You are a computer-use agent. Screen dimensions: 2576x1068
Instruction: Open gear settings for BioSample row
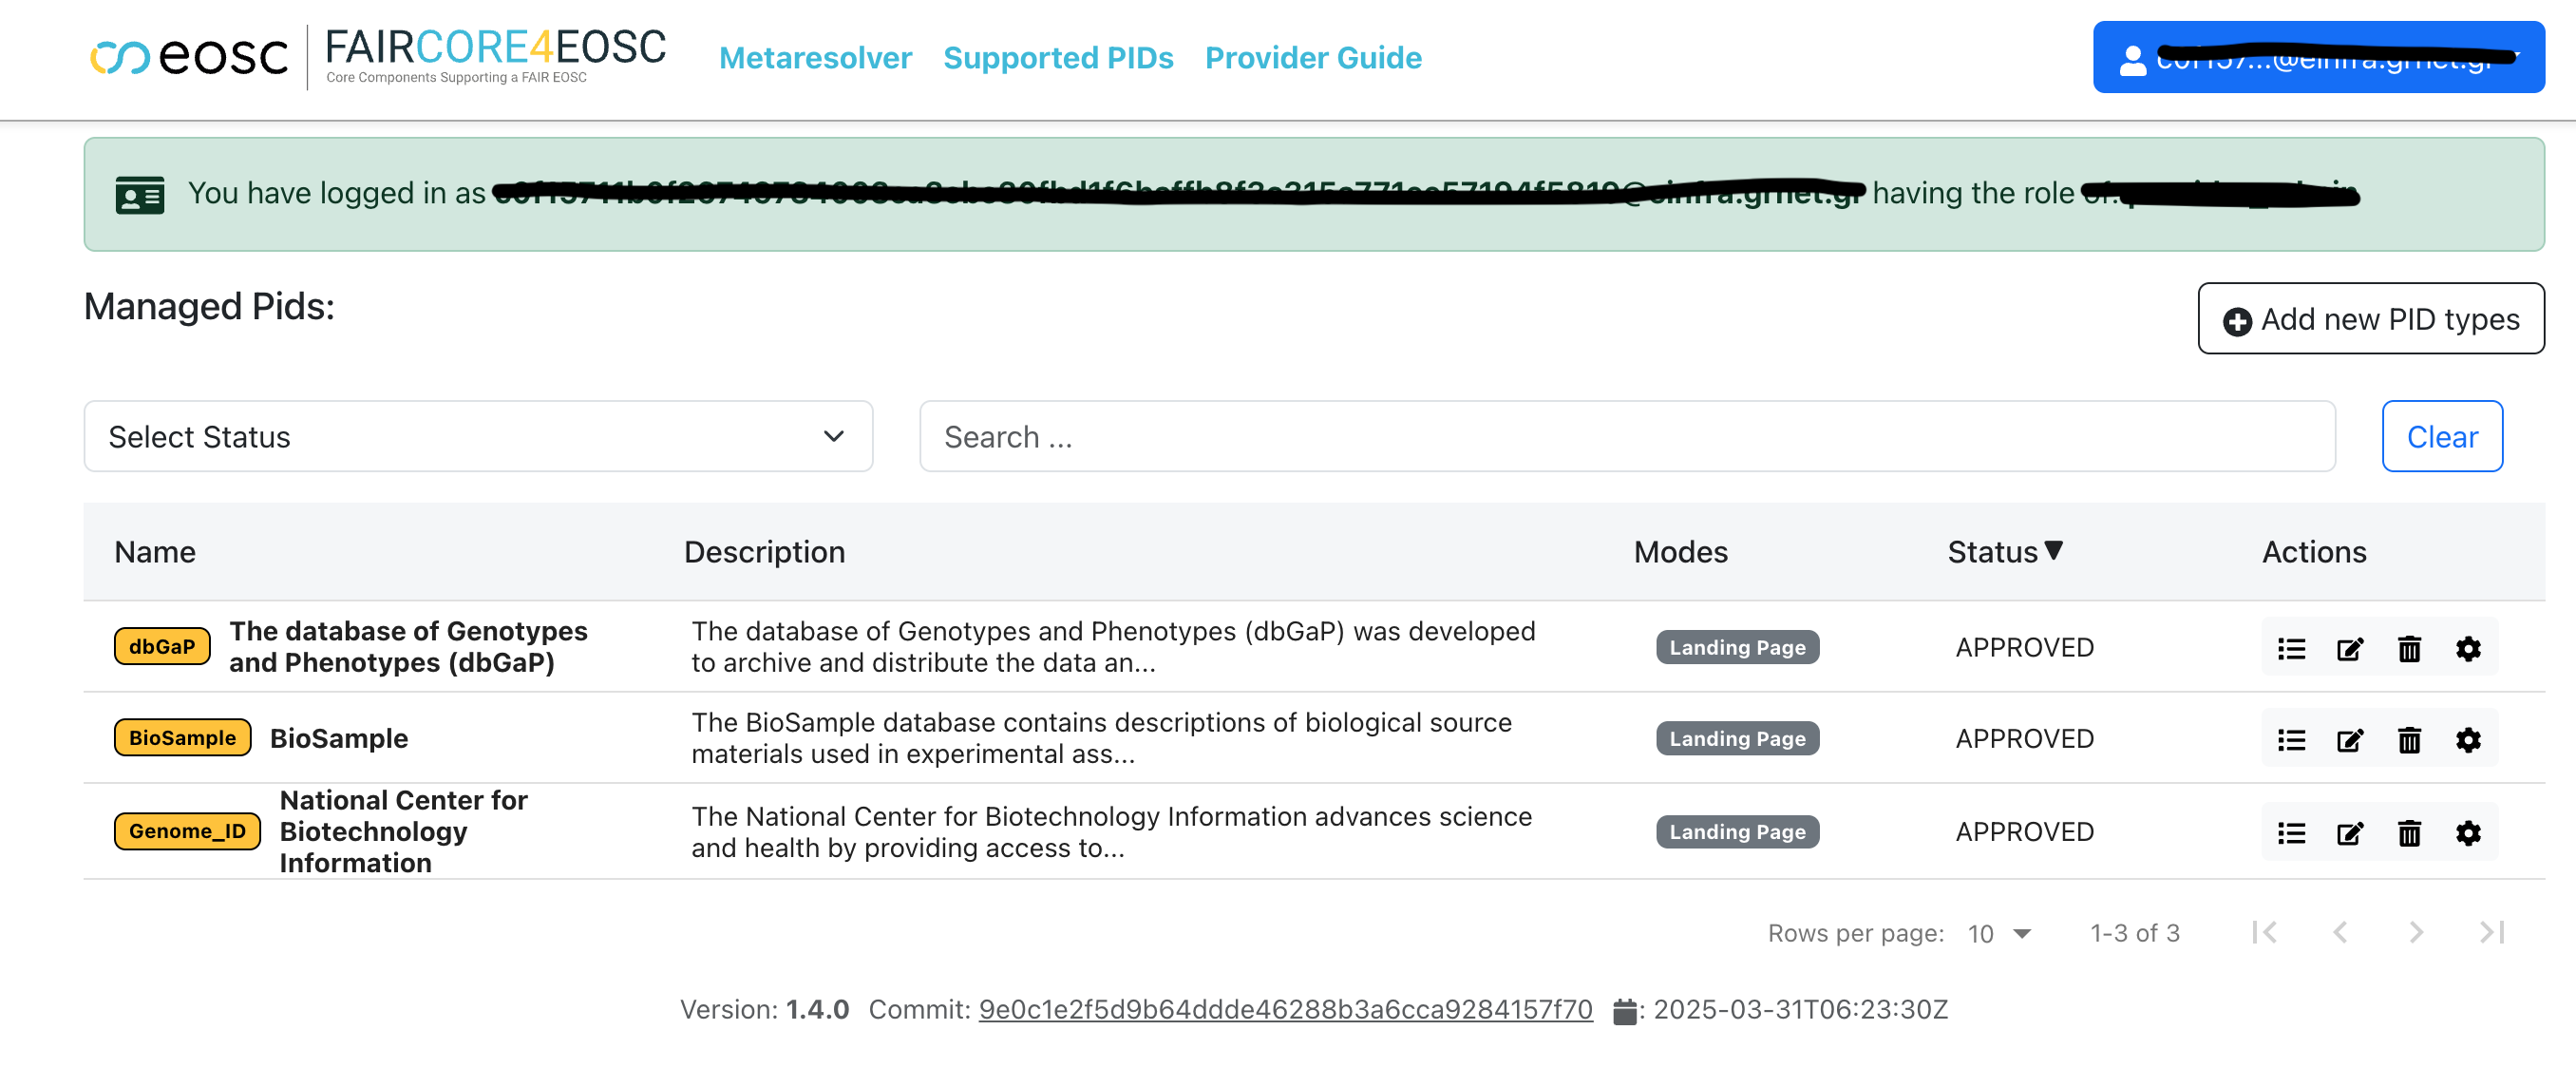tap(2468, 740)
